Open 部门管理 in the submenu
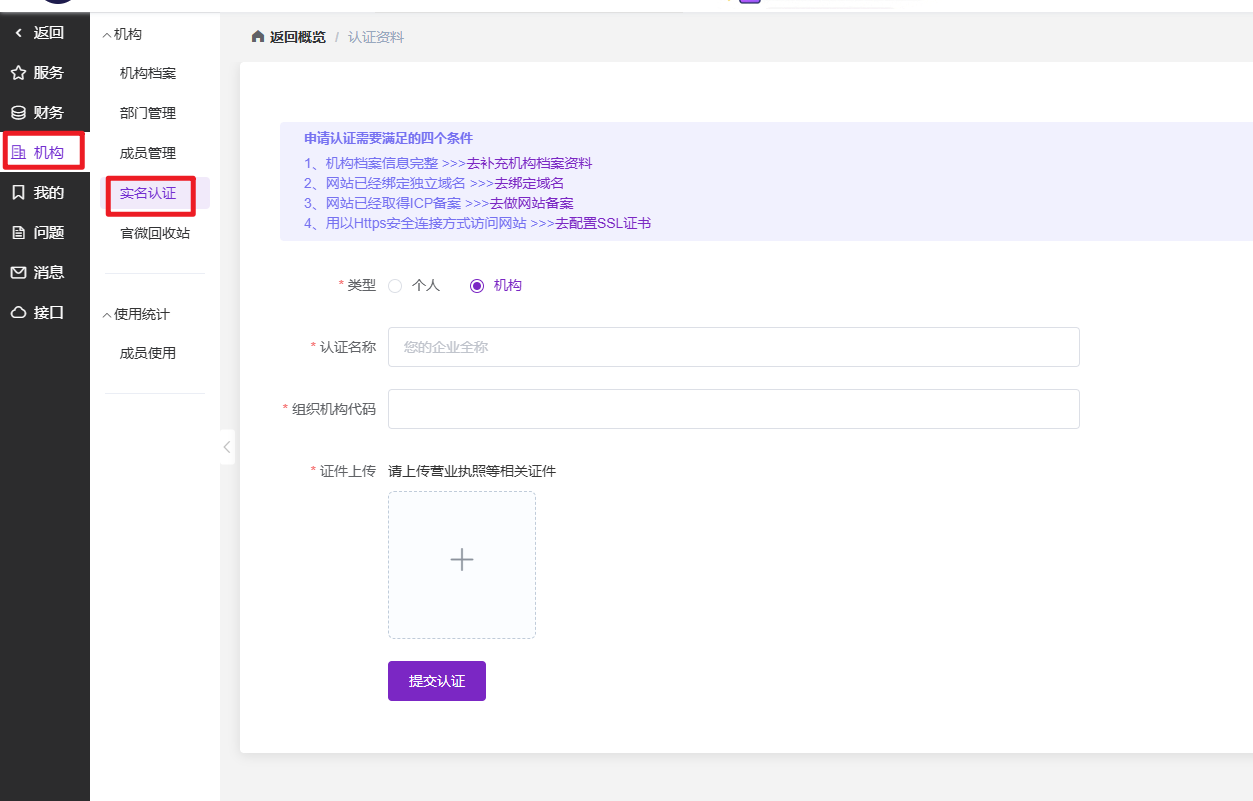The image size is (1253, 801). tap(148, 113)
